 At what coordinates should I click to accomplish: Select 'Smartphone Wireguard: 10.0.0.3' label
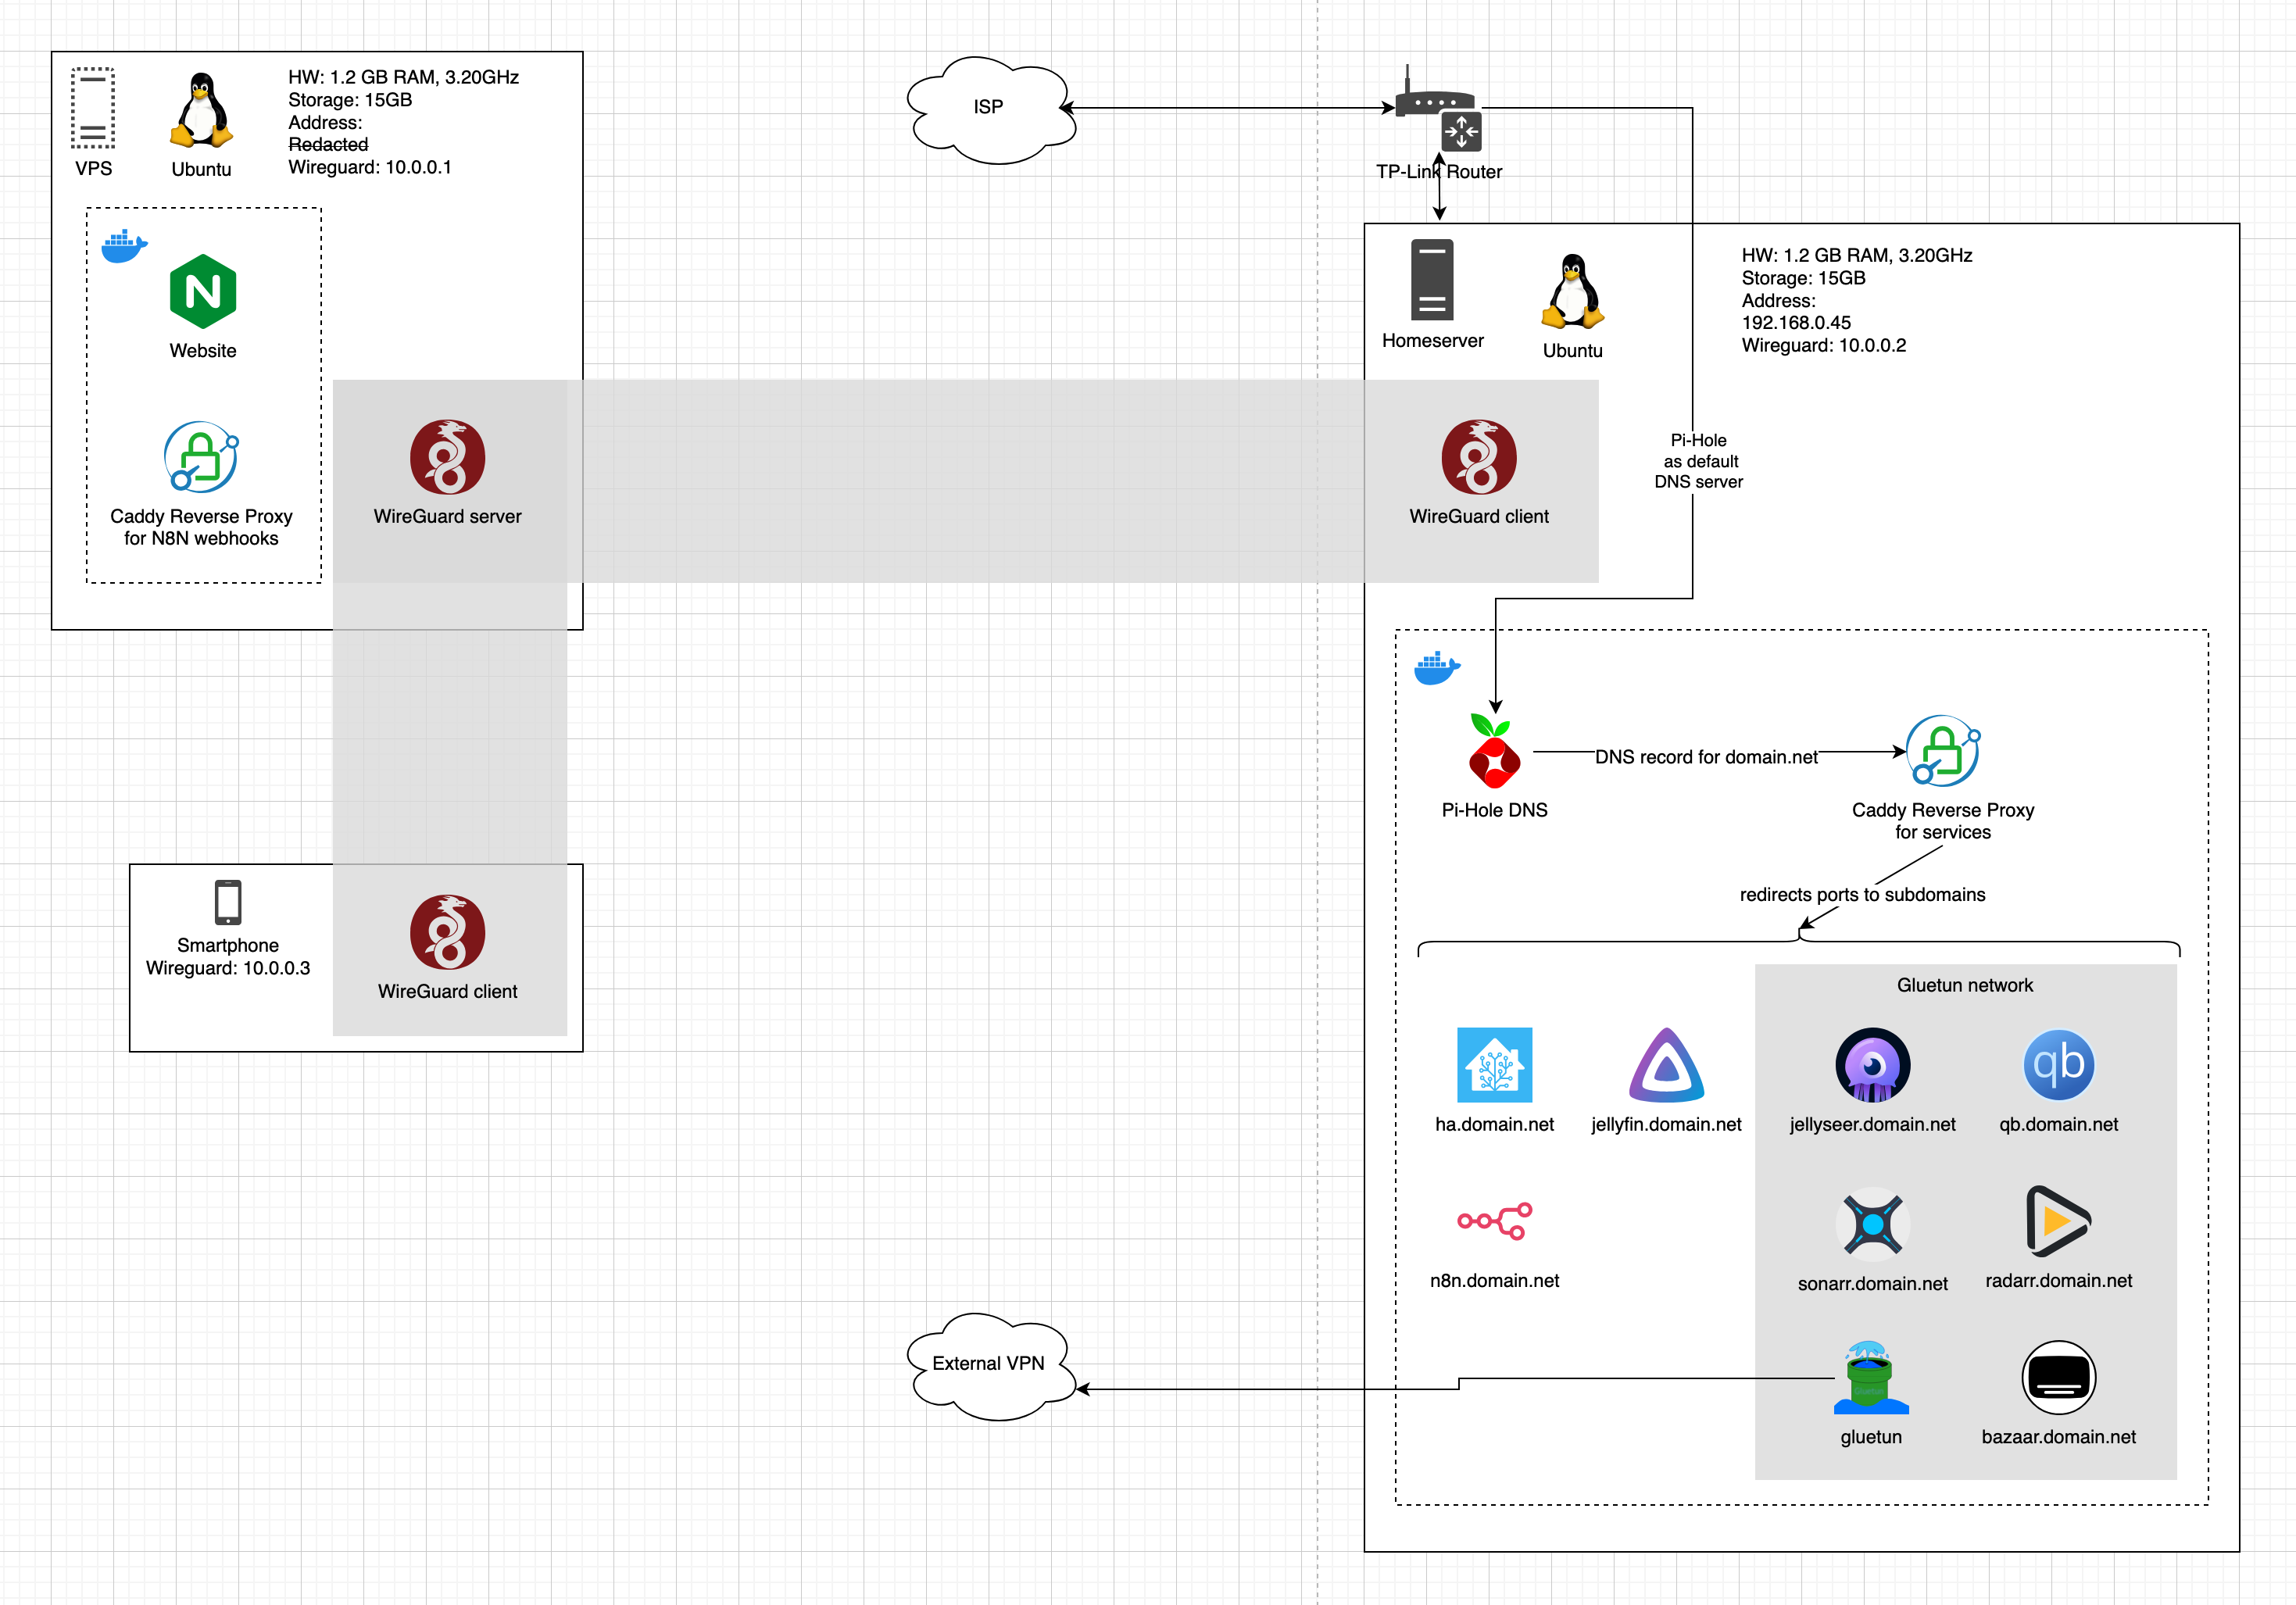pyautogui.click(x=228, y=957)
